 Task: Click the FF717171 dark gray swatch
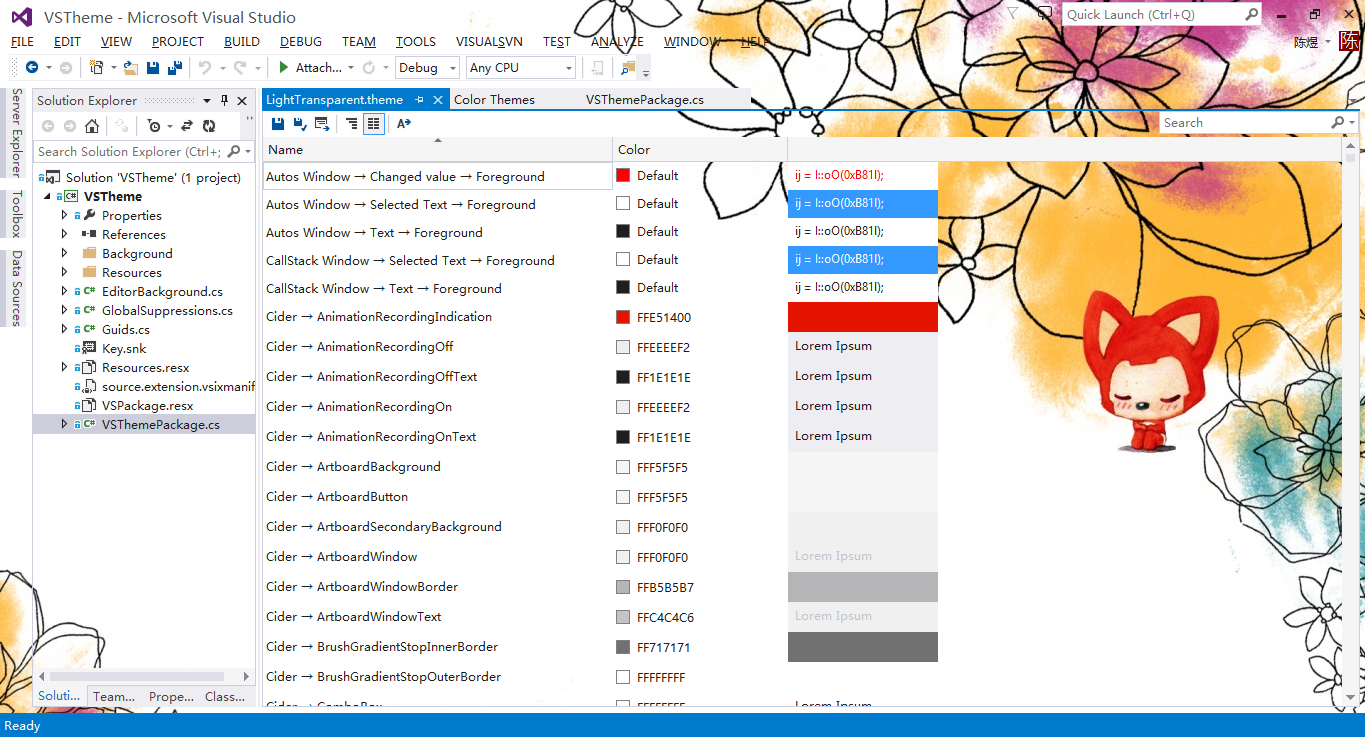[x=623, y=647]
